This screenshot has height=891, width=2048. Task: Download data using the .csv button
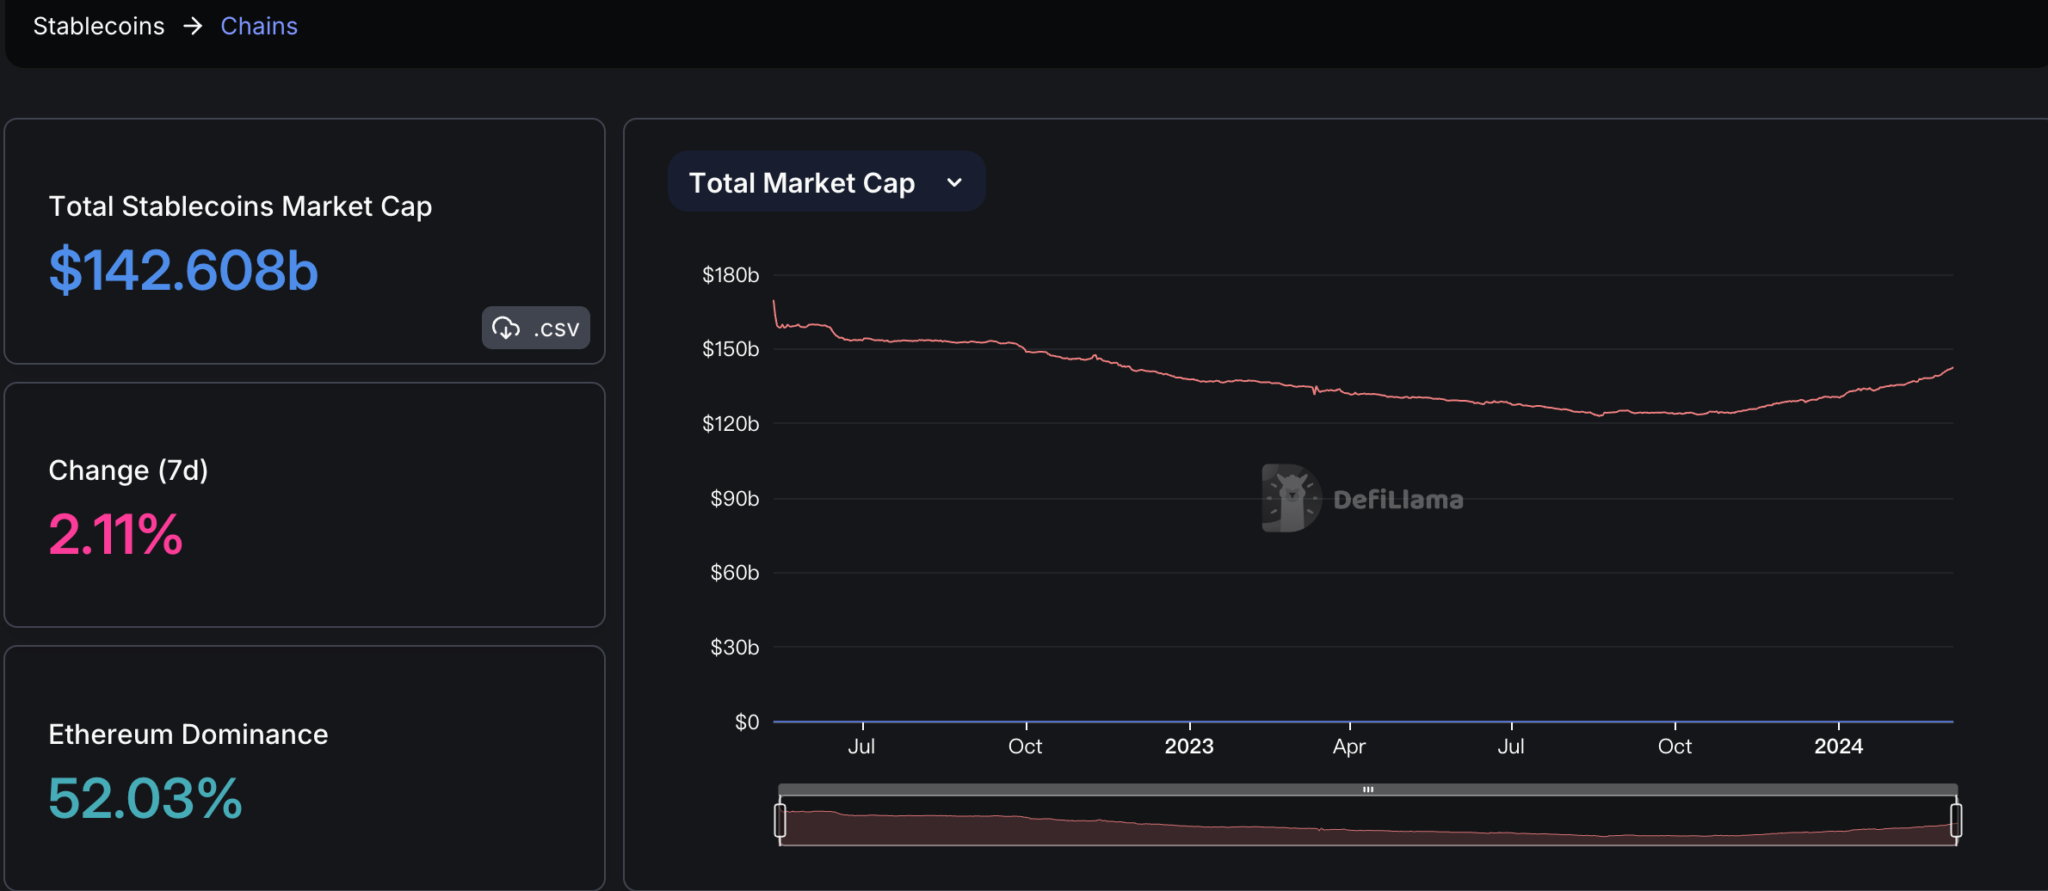tap(536, 328)
